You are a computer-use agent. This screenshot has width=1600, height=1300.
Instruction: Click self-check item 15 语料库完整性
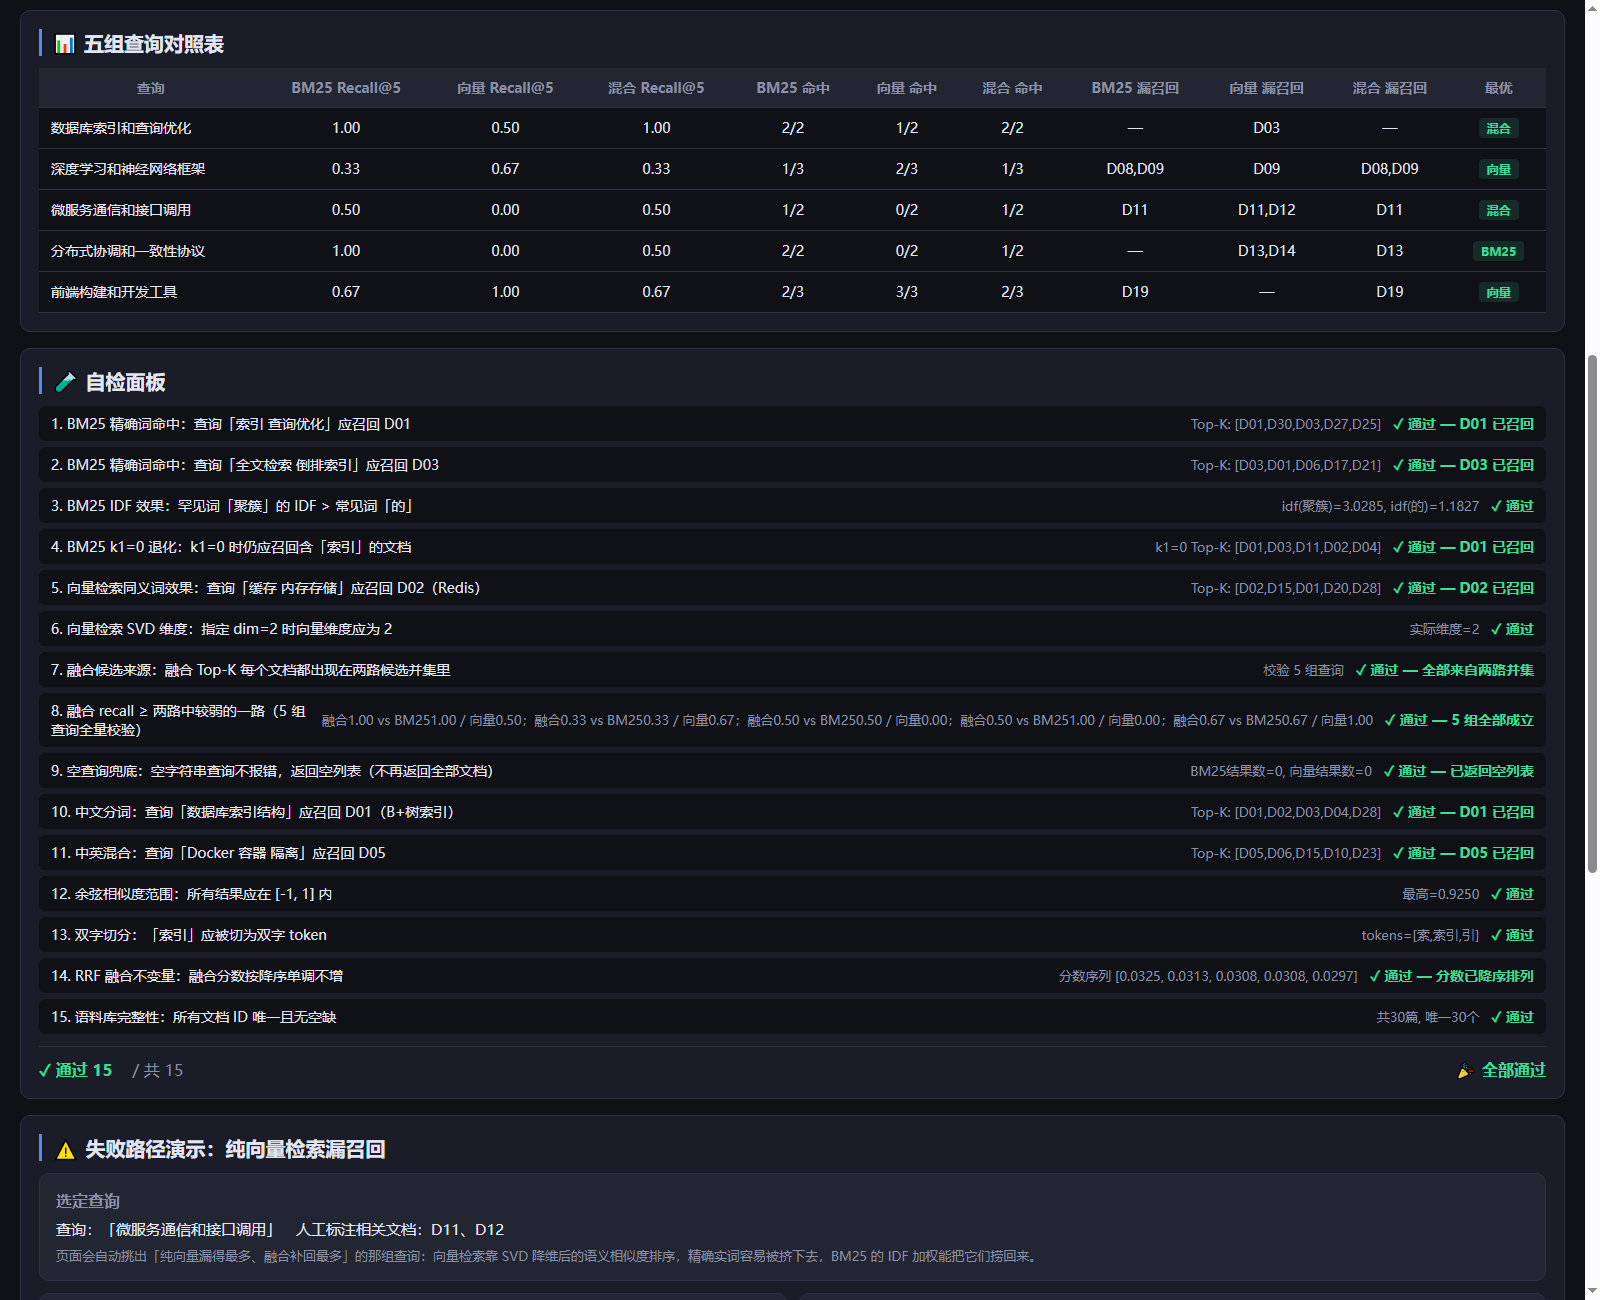pos(792,1017)
